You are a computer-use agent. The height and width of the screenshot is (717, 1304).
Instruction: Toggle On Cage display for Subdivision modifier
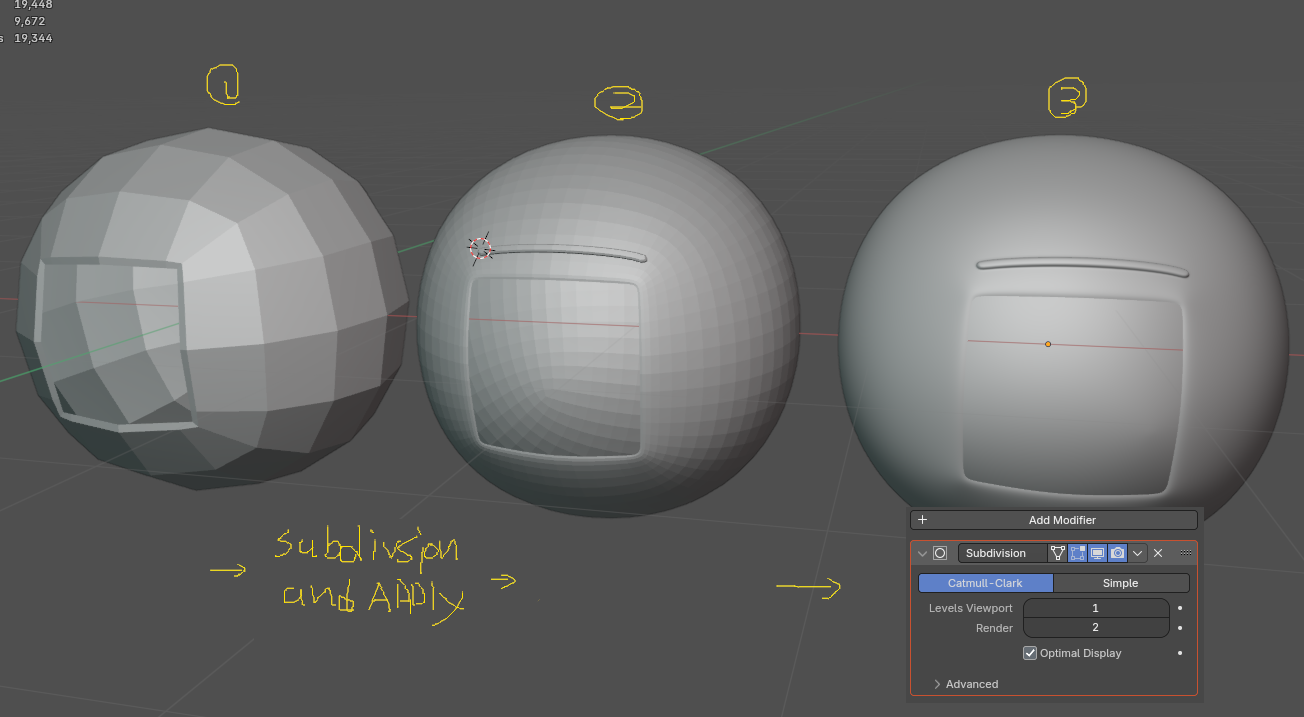click(1057, 553)
